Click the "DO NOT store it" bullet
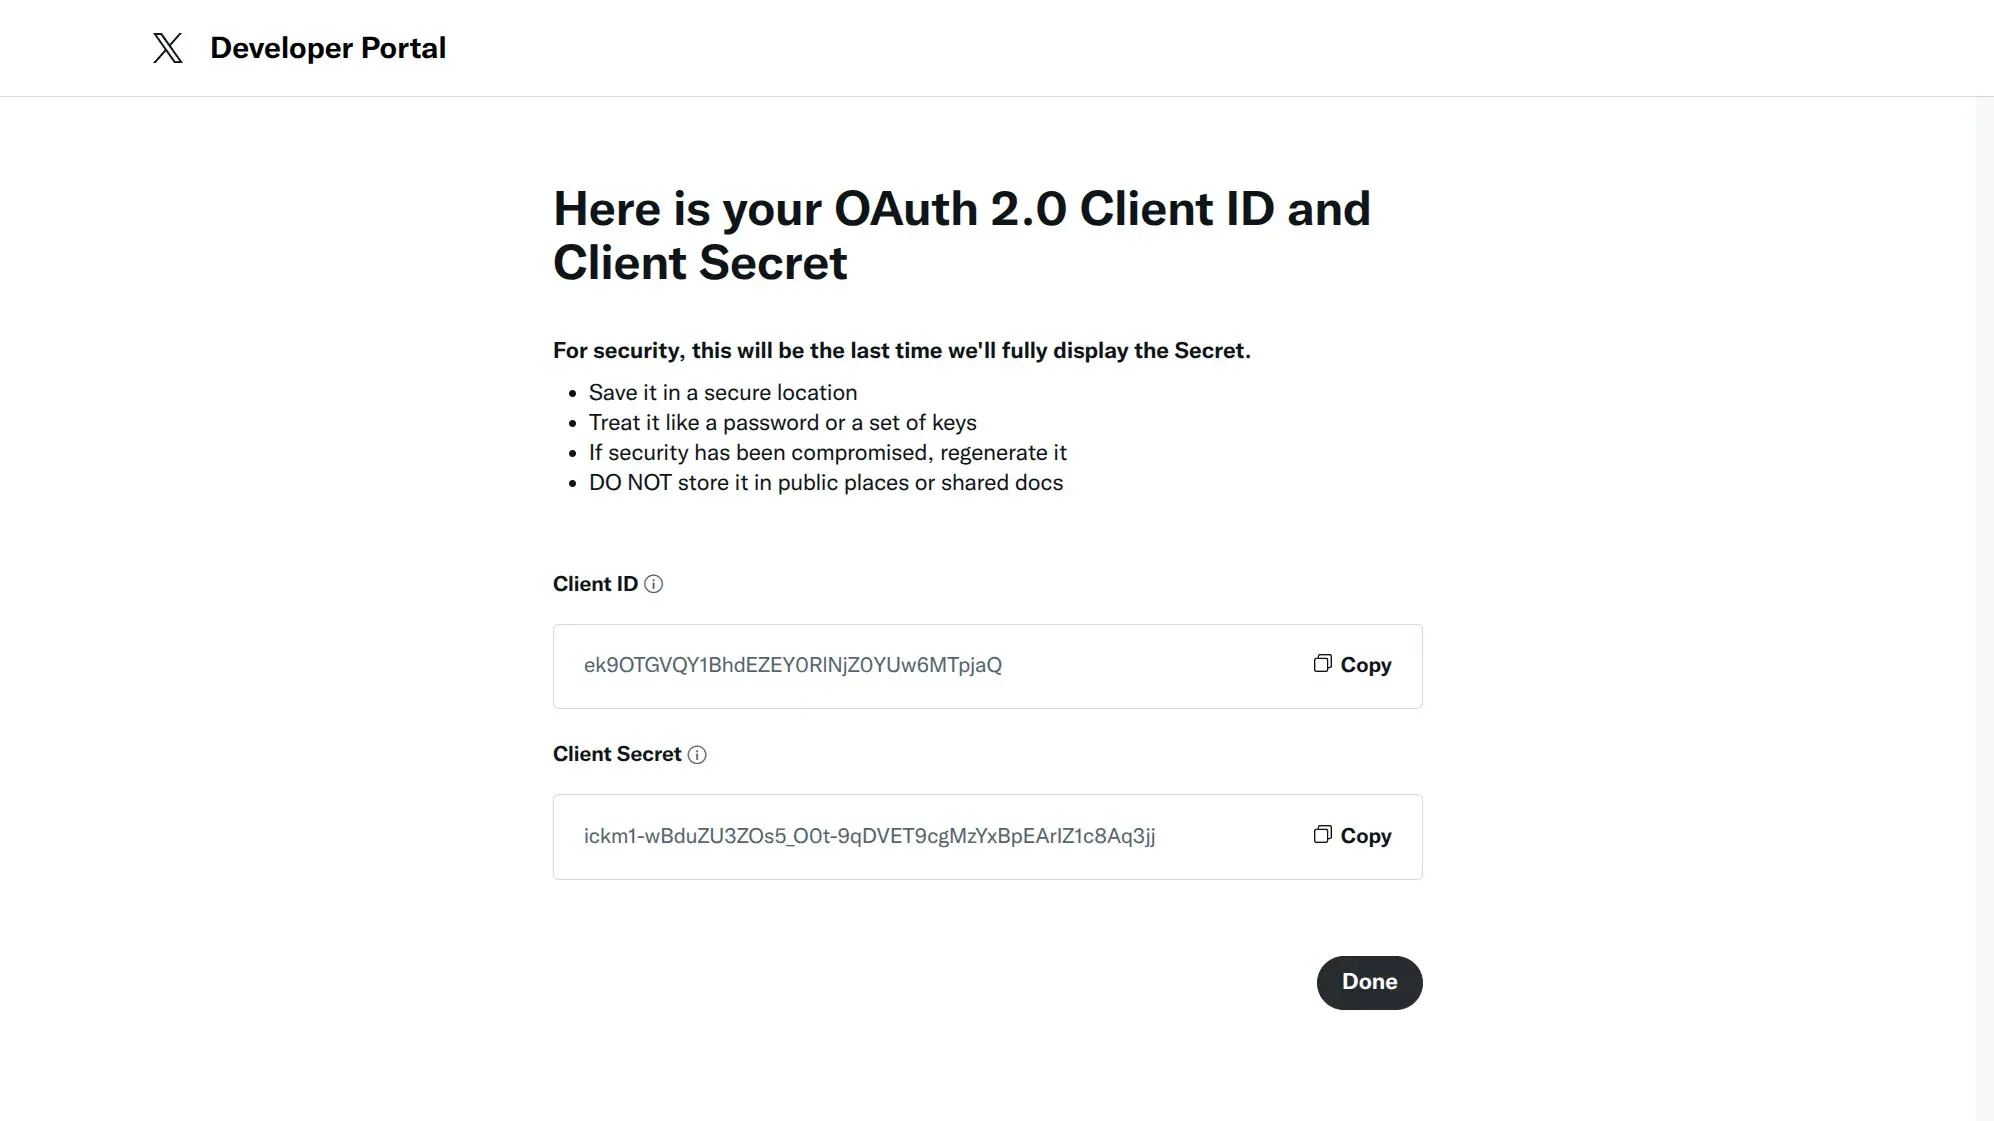 825,483
